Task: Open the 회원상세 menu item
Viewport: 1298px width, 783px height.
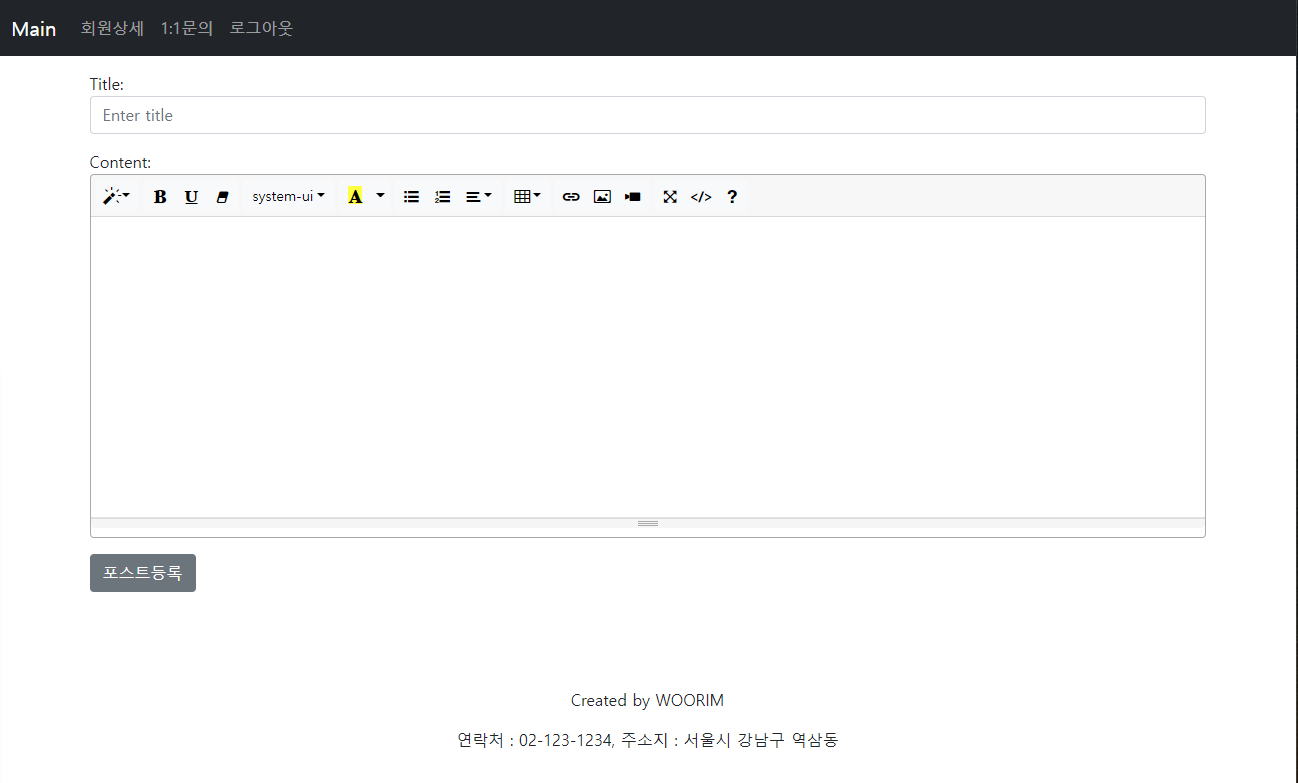Action: pos(112,28)
